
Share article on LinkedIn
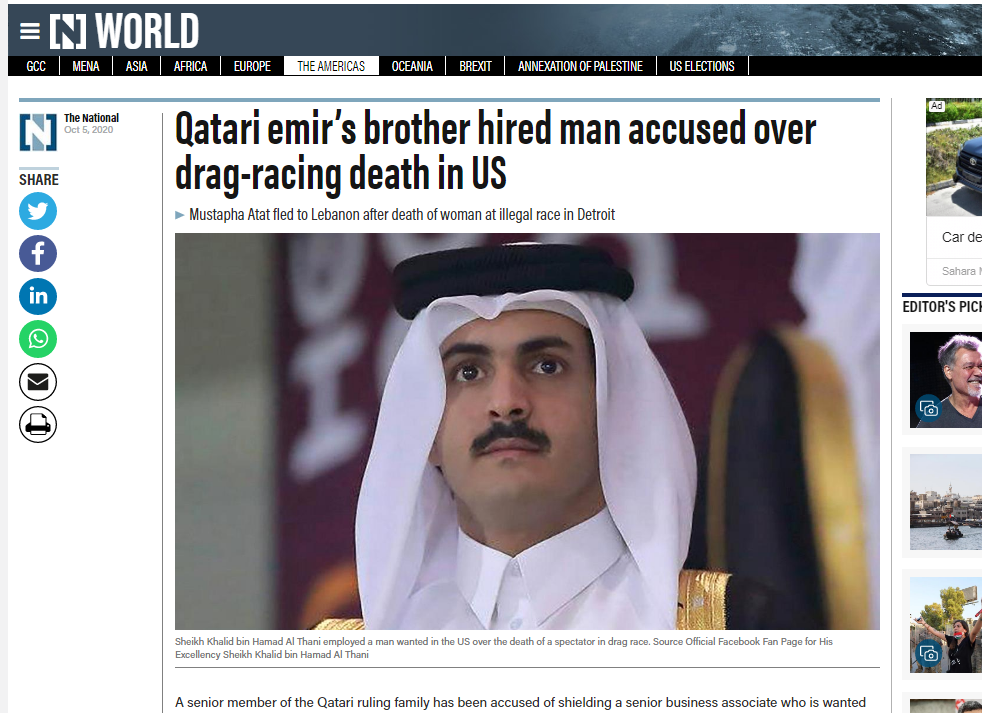(x=38, y=296)
